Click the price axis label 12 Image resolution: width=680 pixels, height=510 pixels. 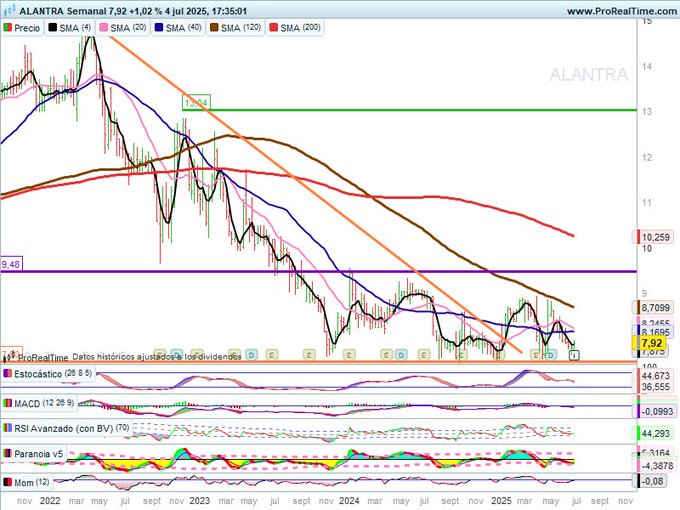tap(647, 157)
